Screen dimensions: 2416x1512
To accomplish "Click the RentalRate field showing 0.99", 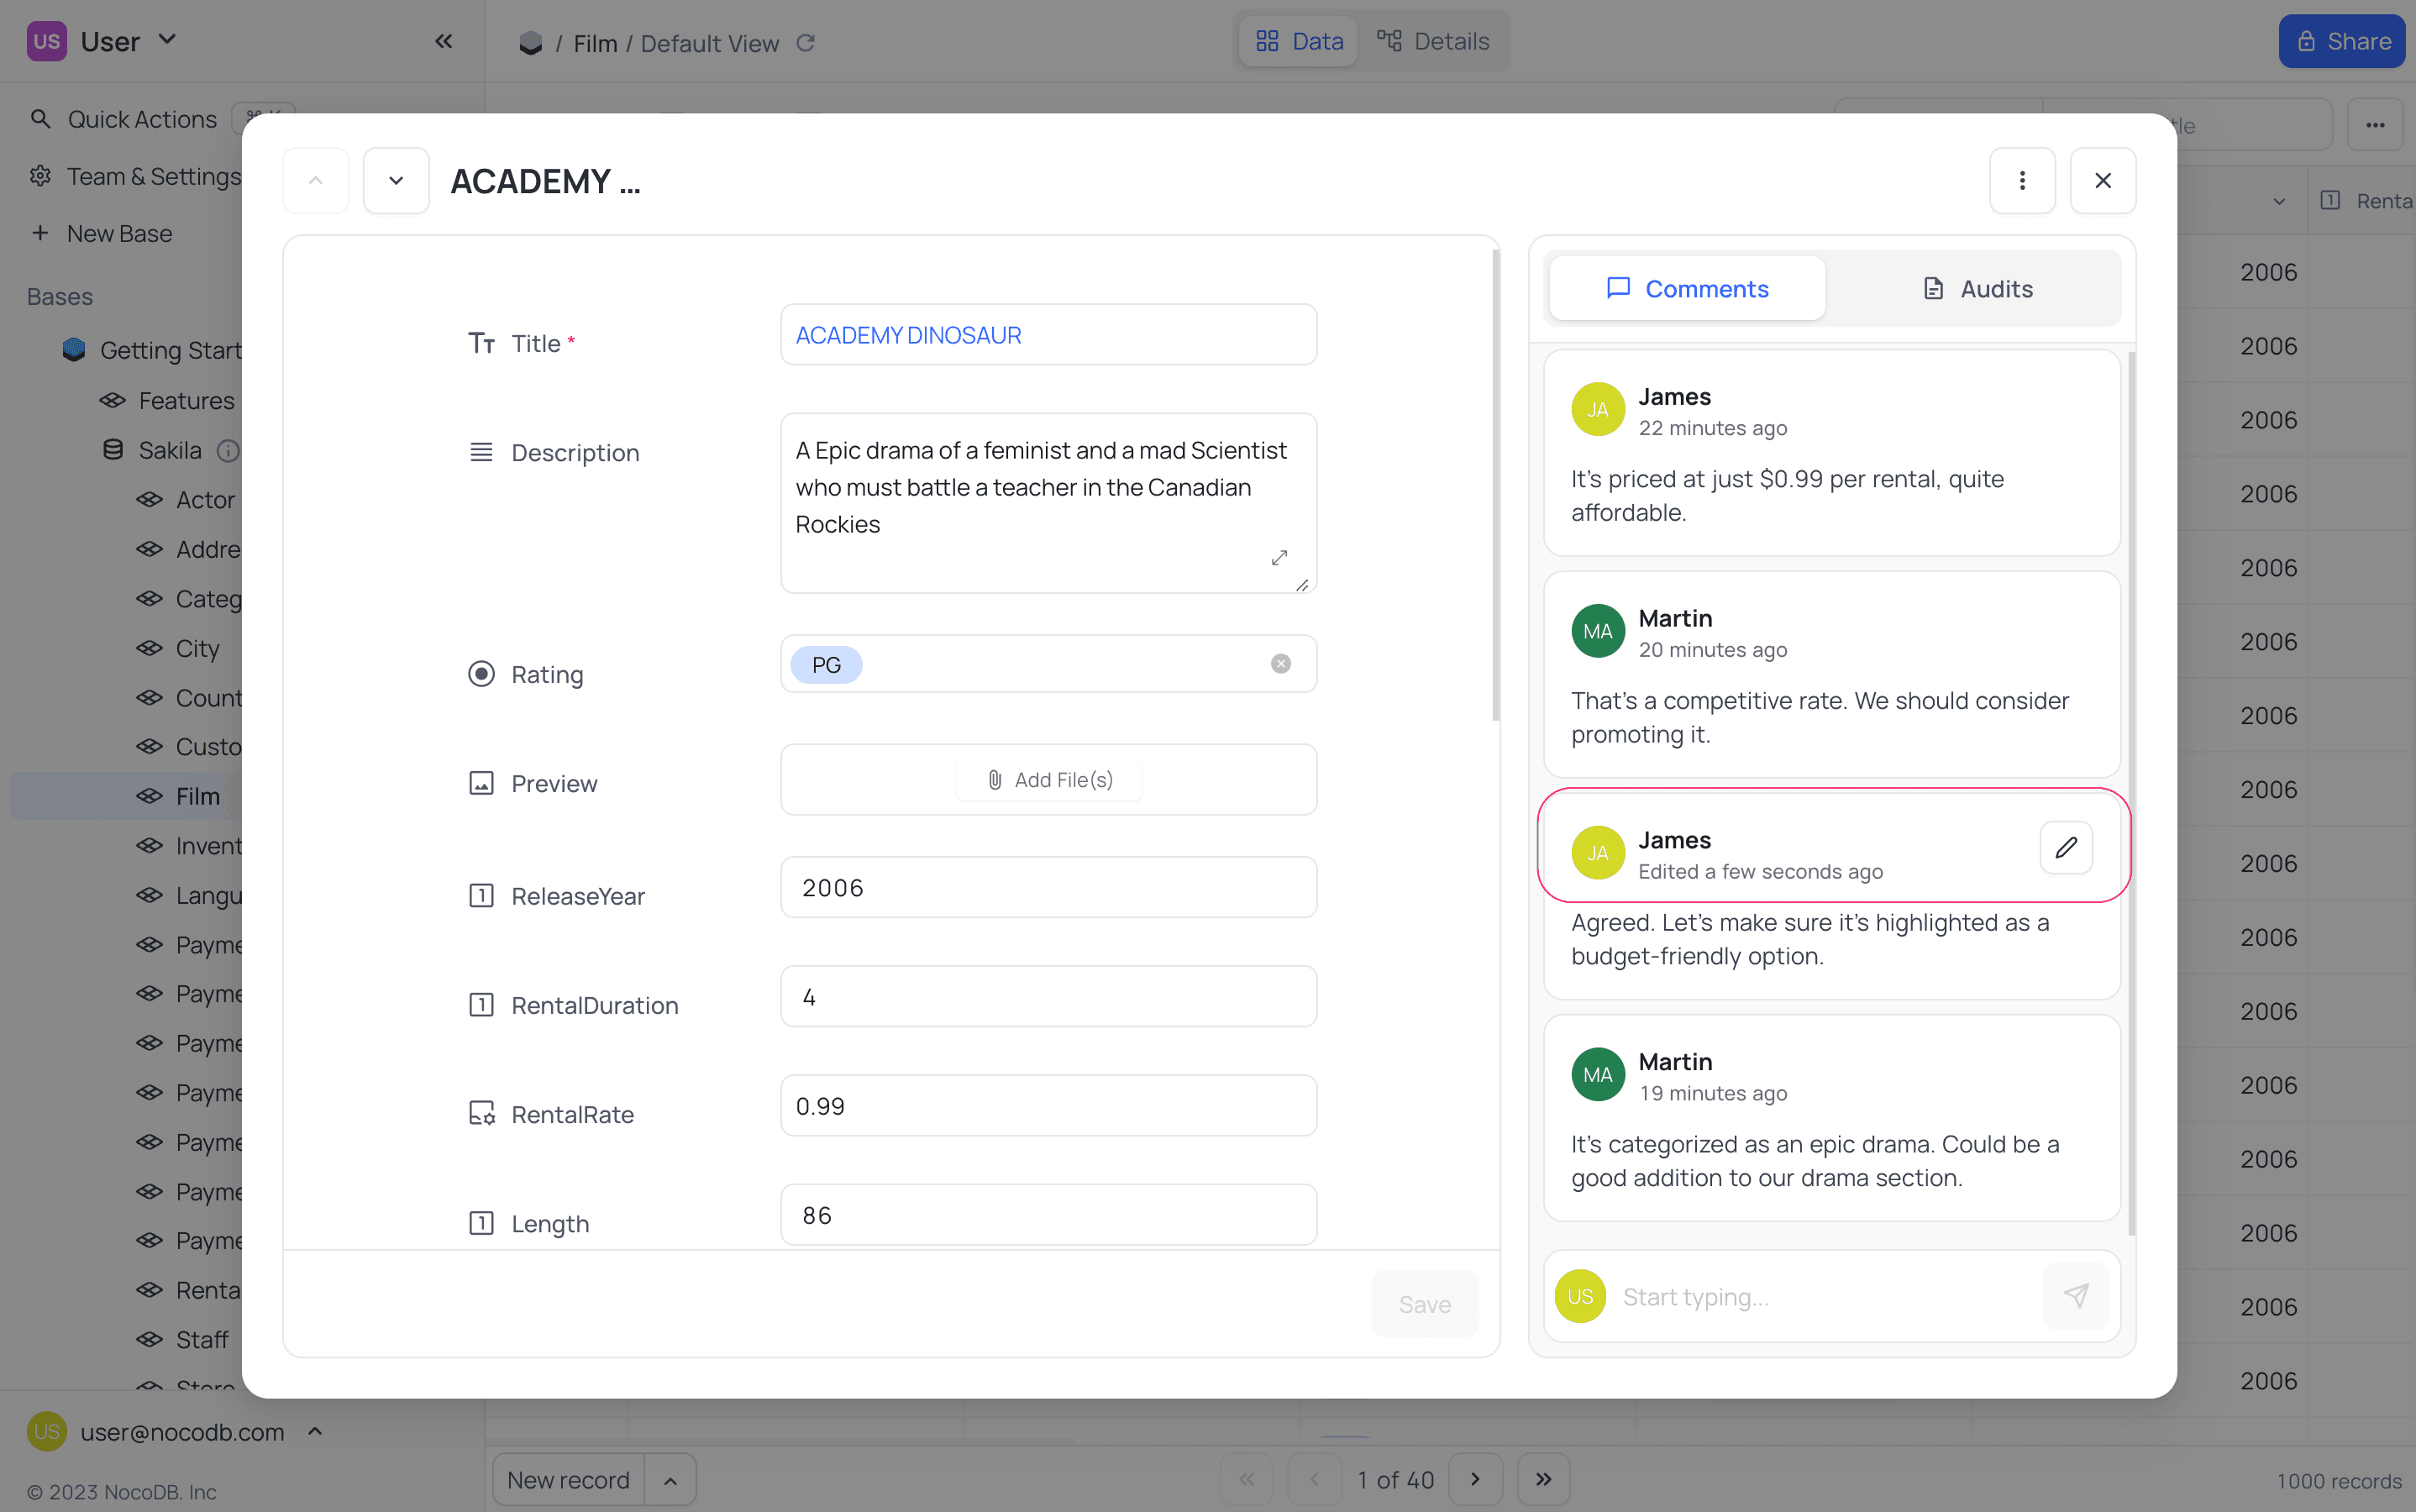I will 1048,1106.
